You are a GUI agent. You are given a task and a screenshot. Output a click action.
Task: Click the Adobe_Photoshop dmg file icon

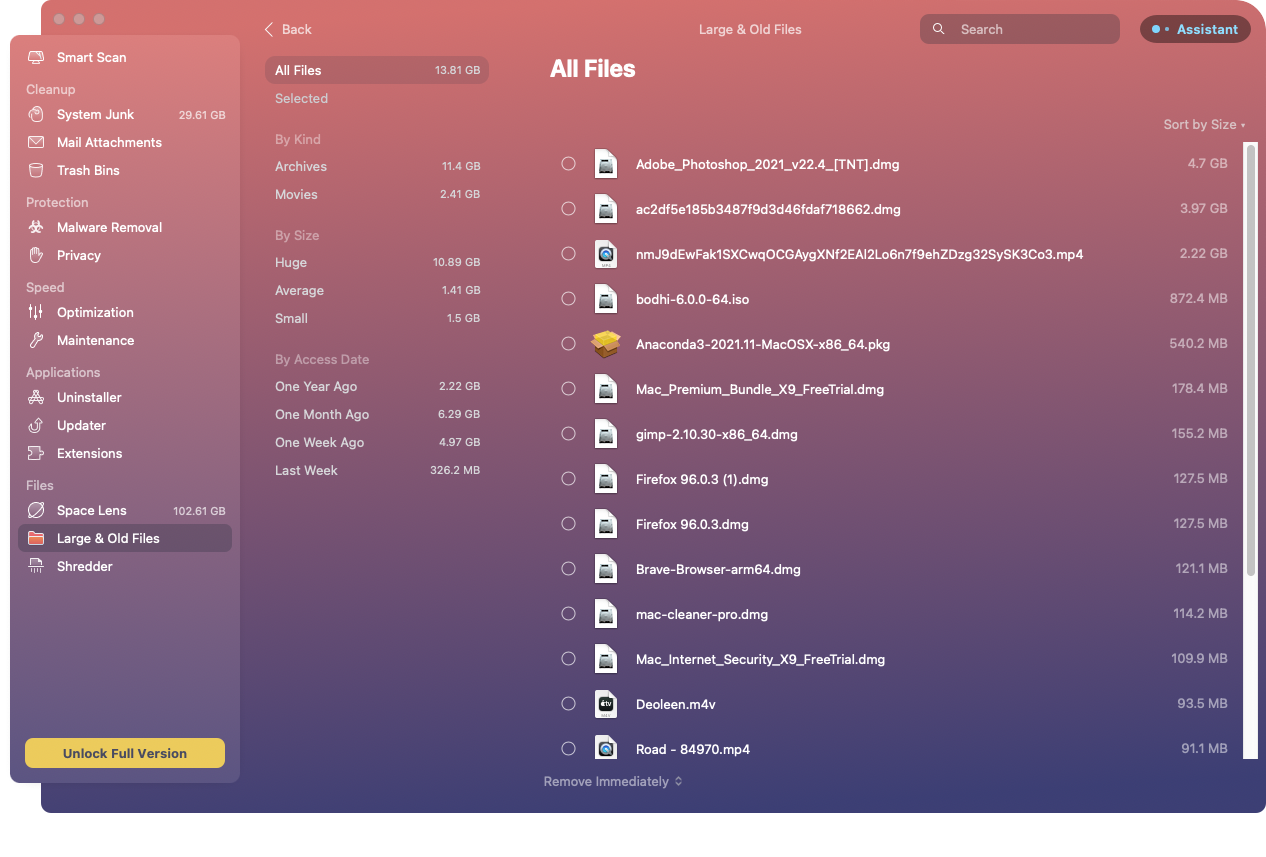(x=606, y=164)
